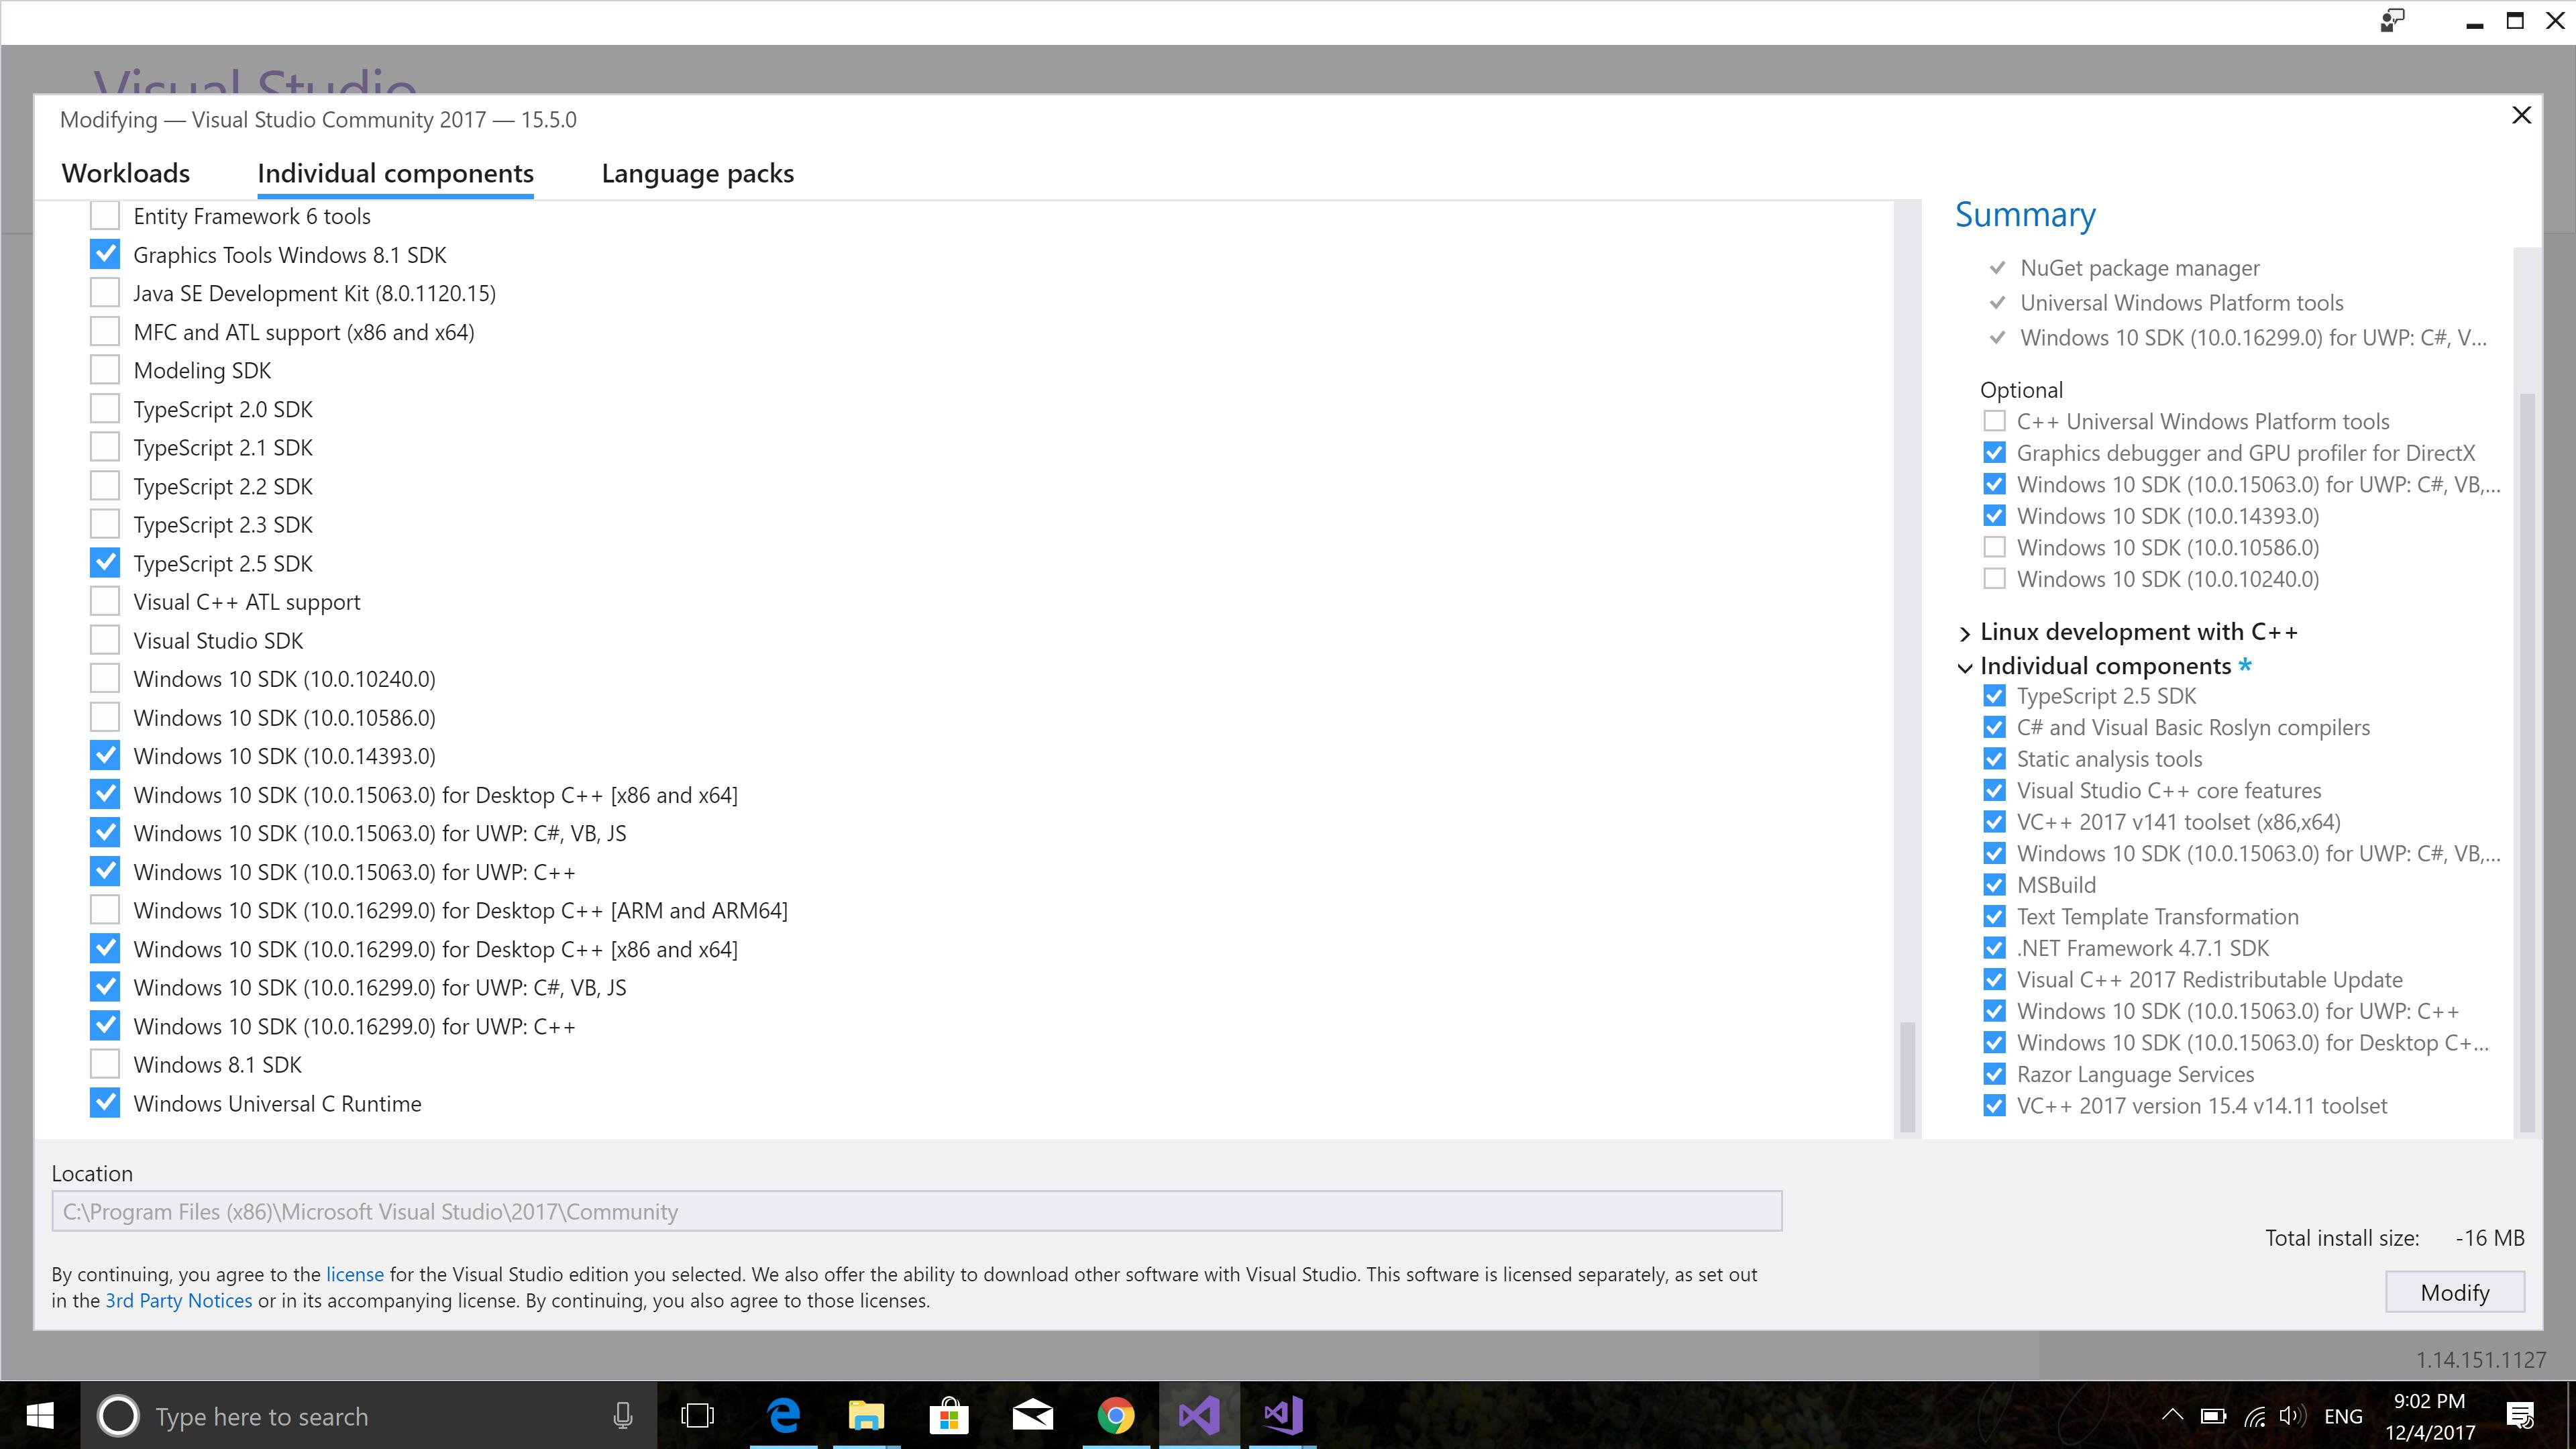
Task: Uncheck MSBuild in the Summary list
Action: [1994, 885]
